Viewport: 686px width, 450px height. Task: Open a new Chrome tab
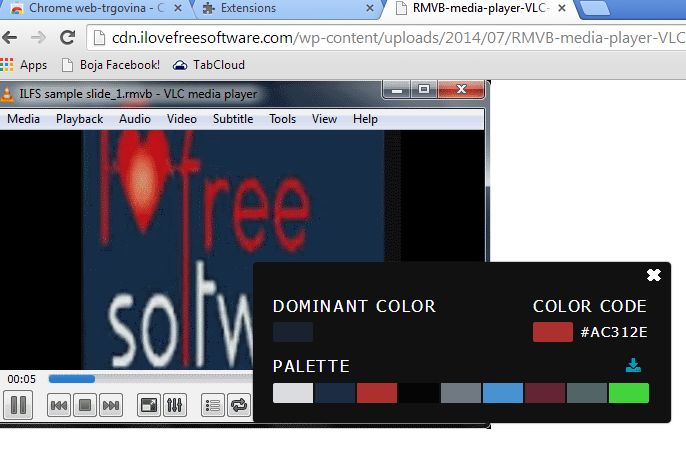coord(594,8)
